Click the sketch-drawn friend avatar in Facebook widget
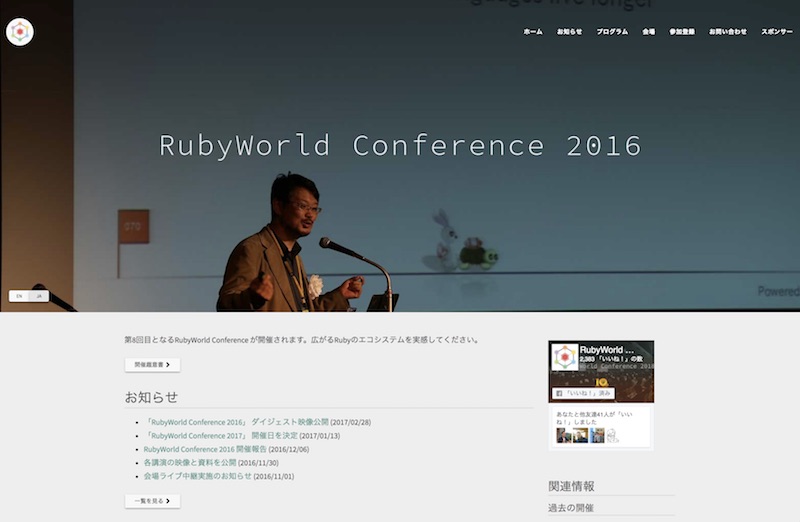The width and height of the screenshot is (800, 522). [x=613, y=435]
